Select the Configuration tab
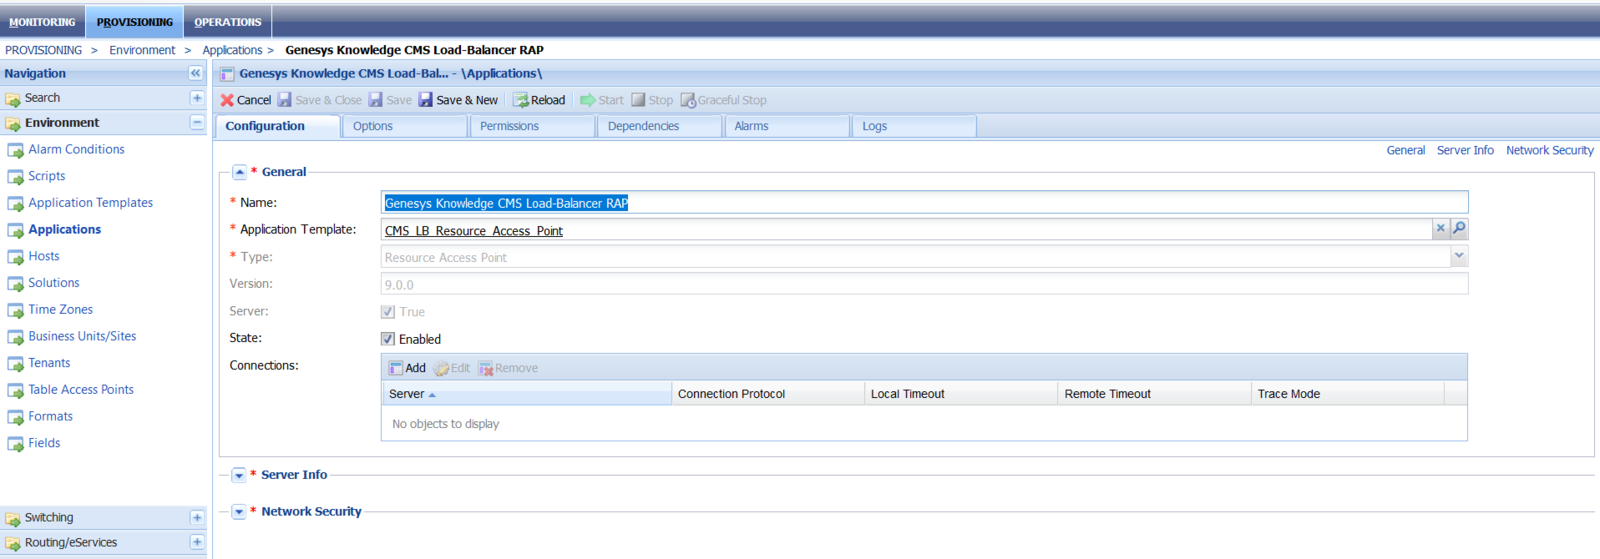Image resolution: width=1600 pixels, height=559 pixels. pyautogui.click(x=277, y=126)
